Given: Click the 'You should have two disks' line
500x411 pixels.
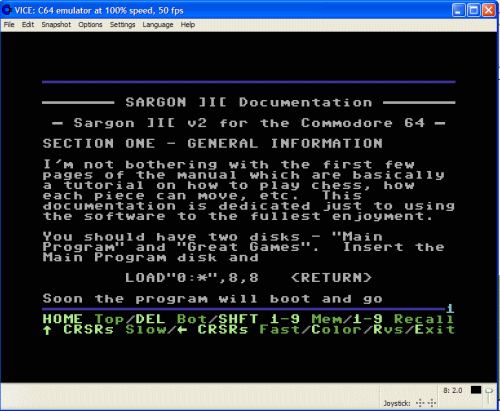Looking at the screenshot, I should 212,237.
